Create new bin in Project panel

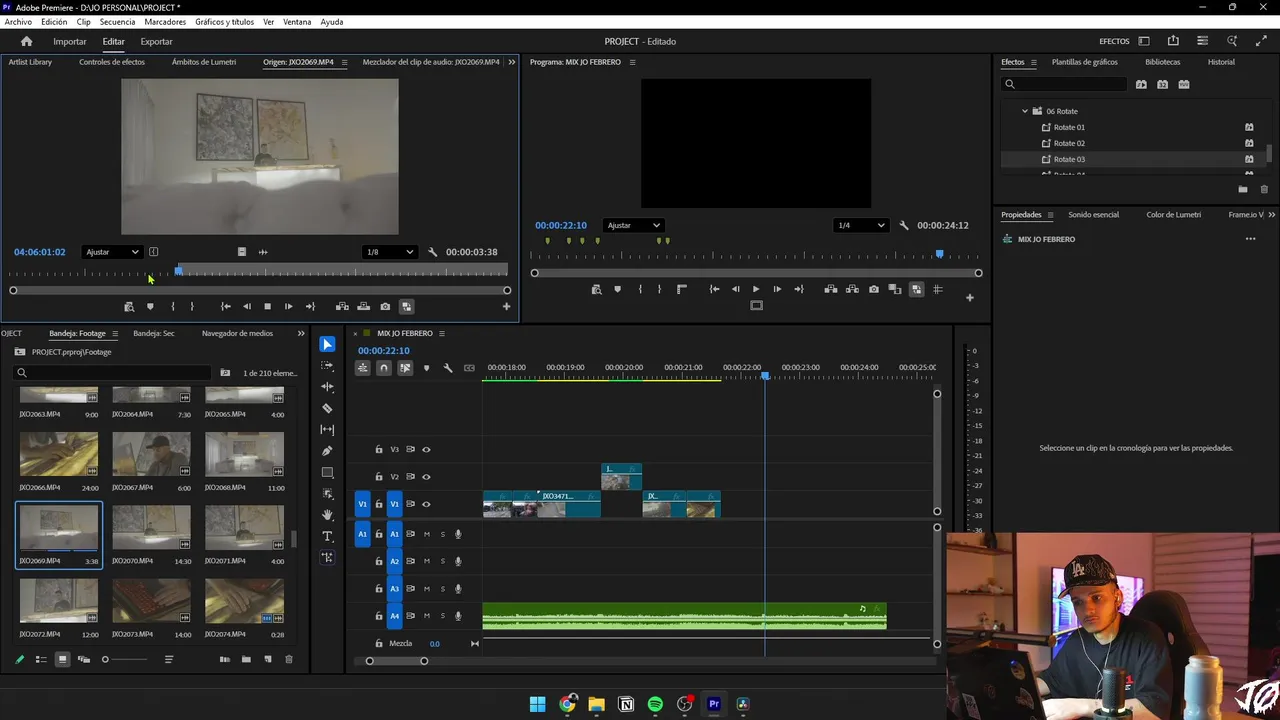point(246,659)
